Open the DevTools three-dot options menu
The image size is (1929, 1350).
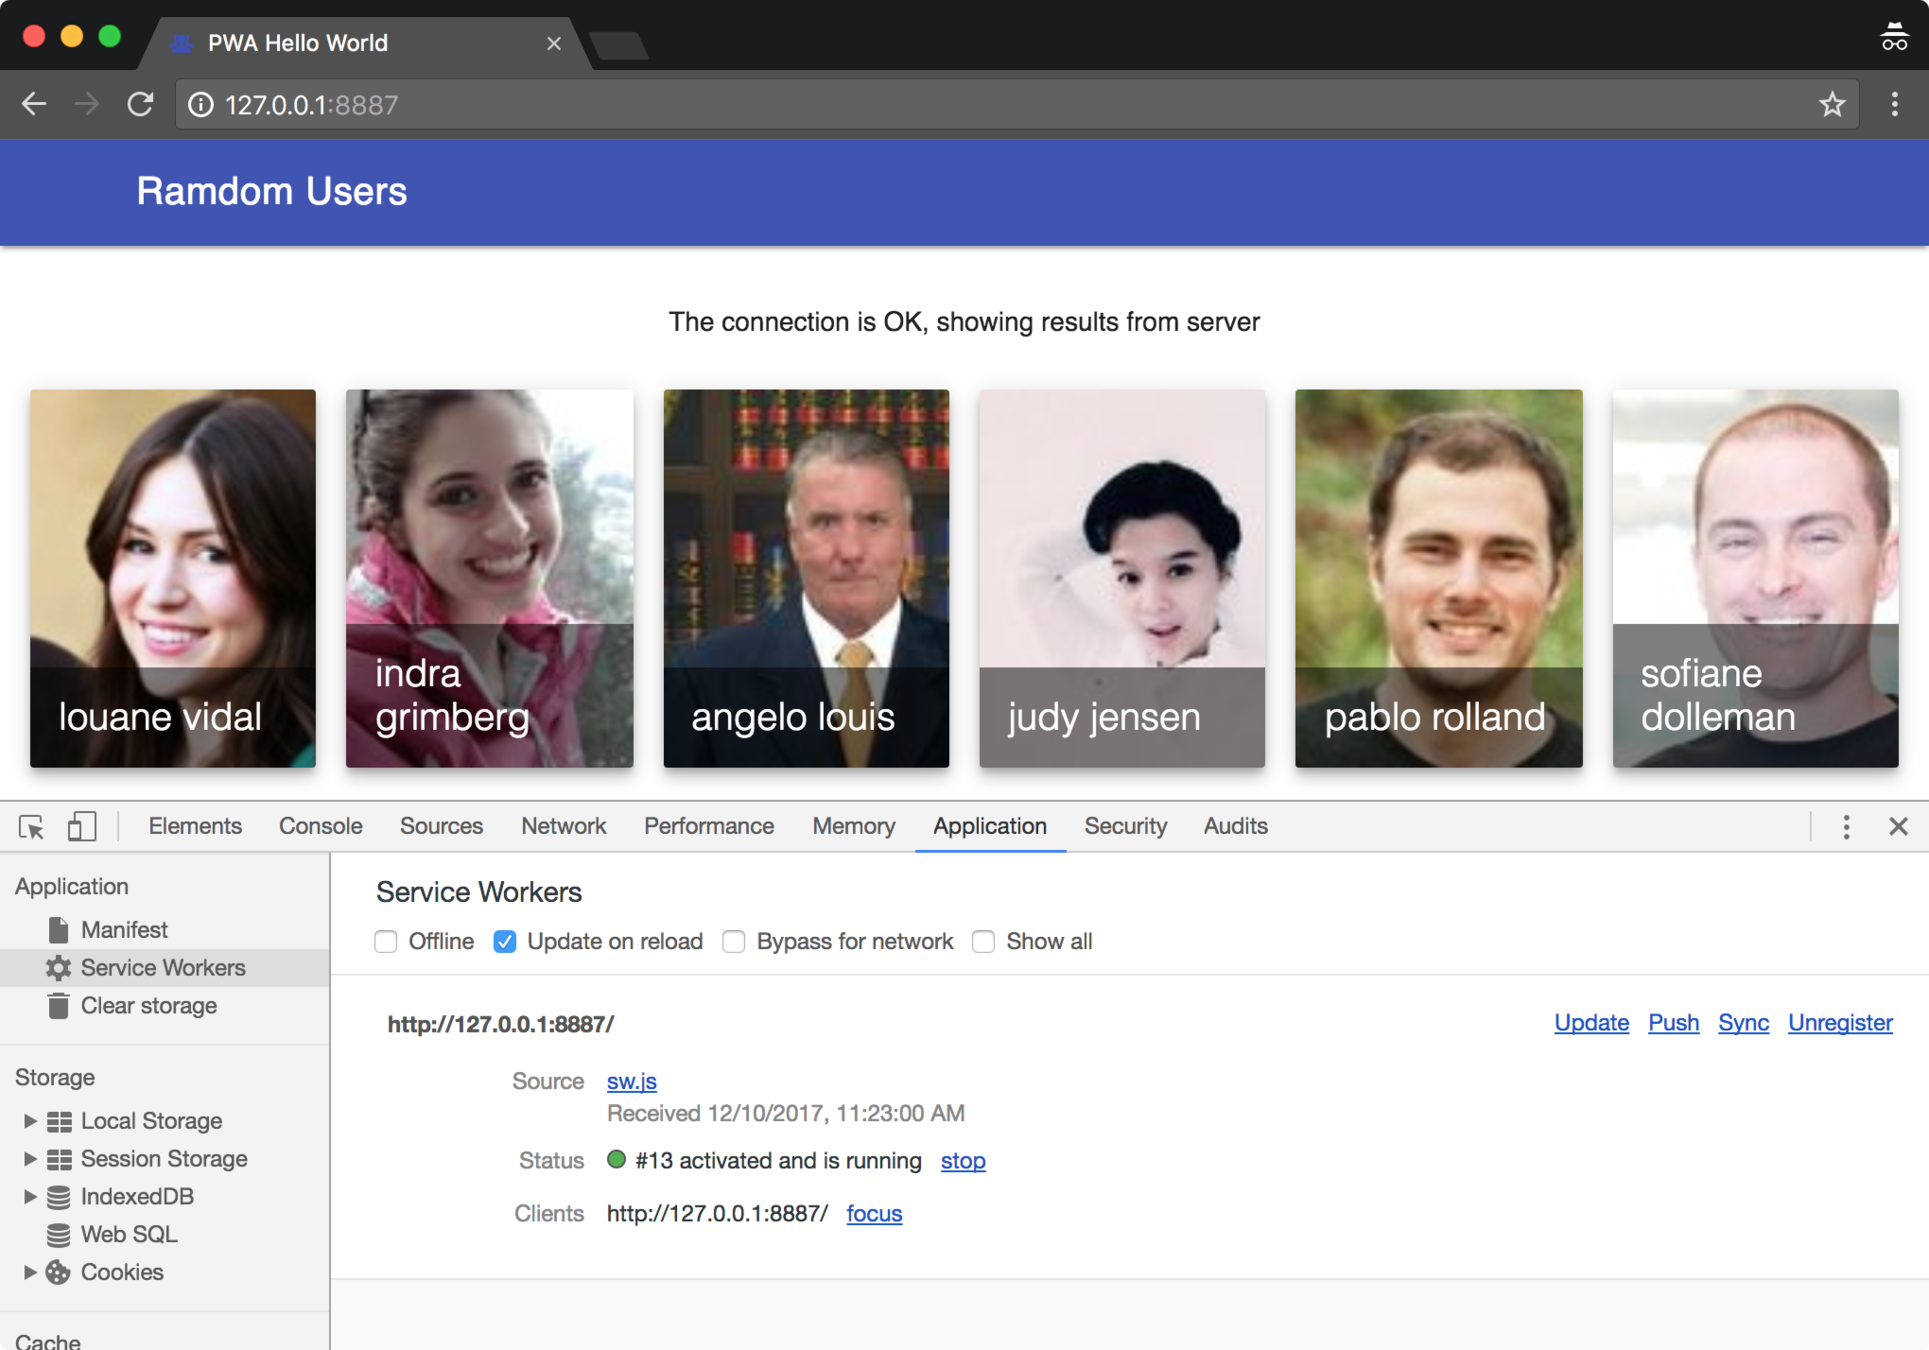pyautogui.click(x=1846, y=827)
